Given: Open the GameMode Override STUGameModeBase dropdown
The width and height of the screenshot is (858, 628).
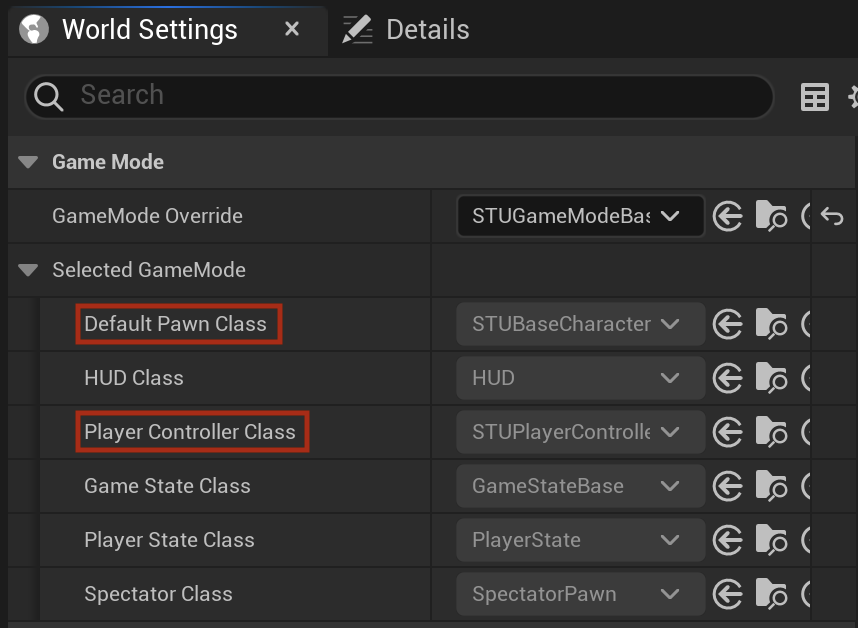Looking at the screenshot, I should pyautogui.click(x=580, y=216).
